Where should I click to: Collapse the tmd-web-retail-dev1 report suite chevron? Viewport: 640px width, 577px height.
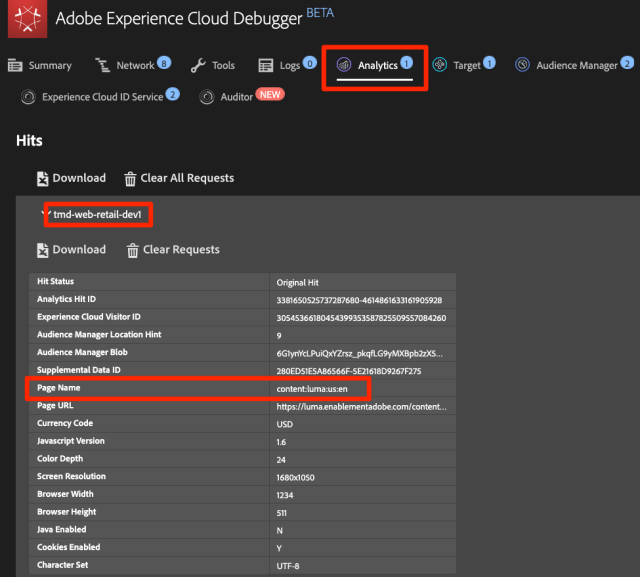pos(46,214)
